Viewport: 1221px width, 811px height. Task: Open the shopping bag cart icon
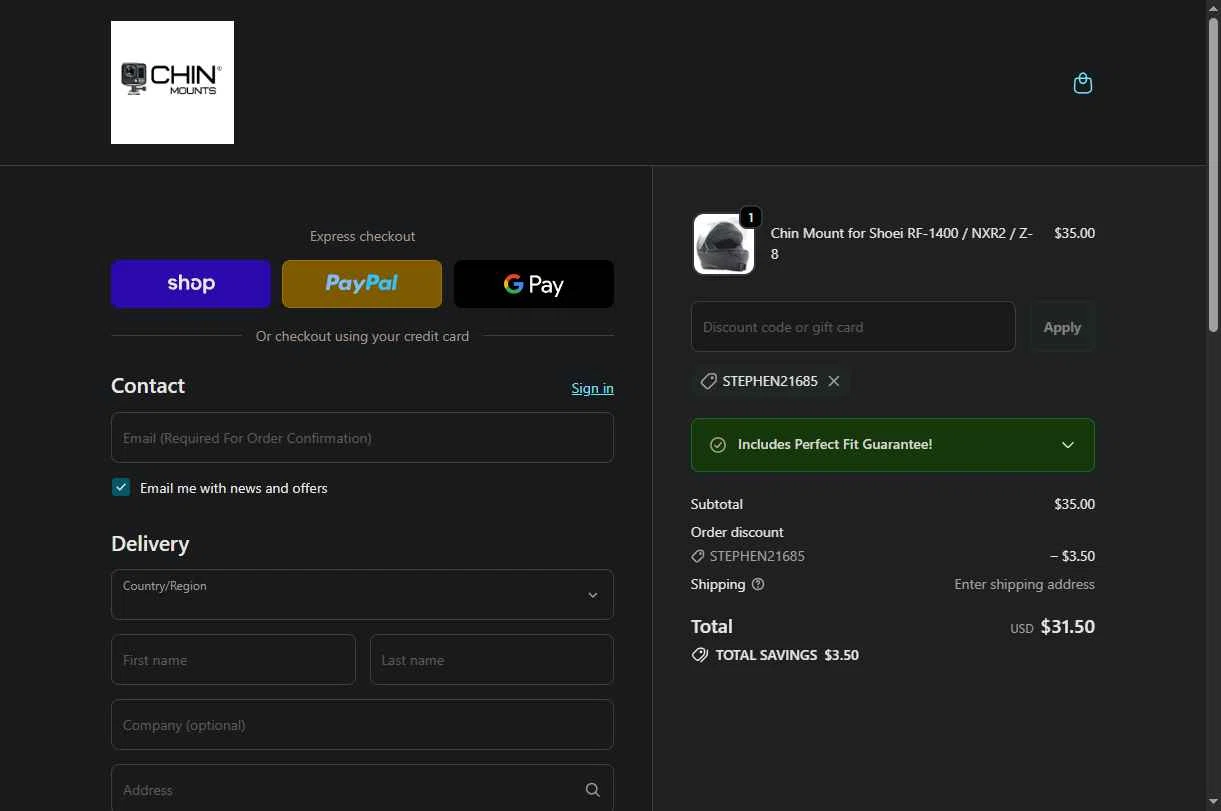[1082, 83]
